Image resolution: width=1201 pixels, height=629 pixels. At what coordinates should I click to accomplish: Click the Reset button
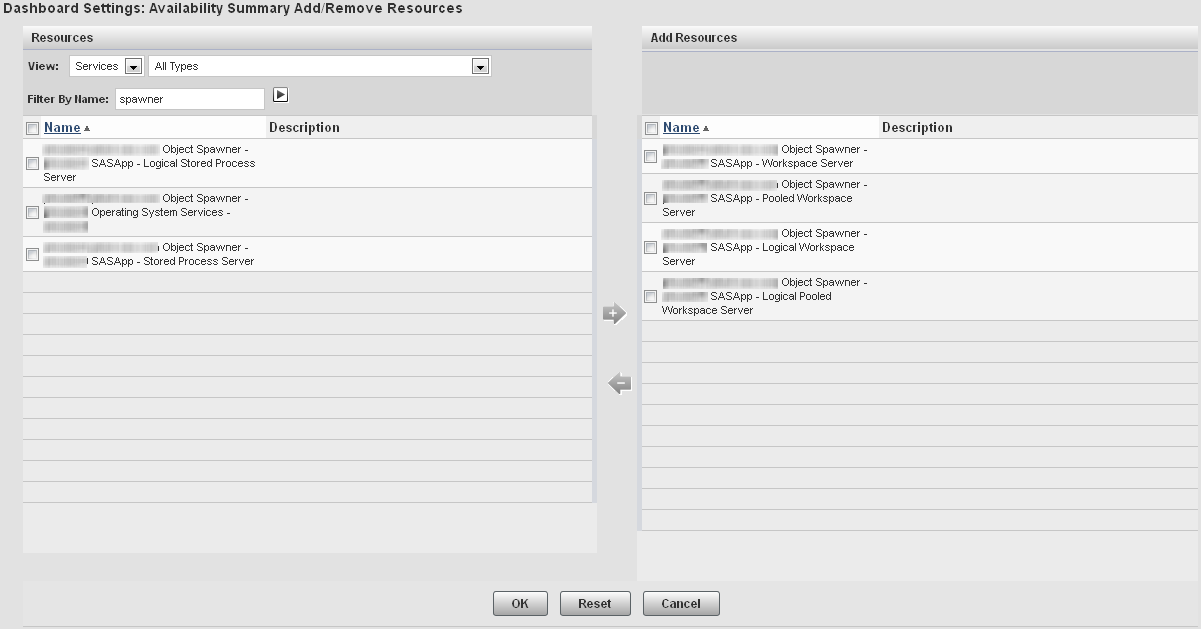click(595, 603)
